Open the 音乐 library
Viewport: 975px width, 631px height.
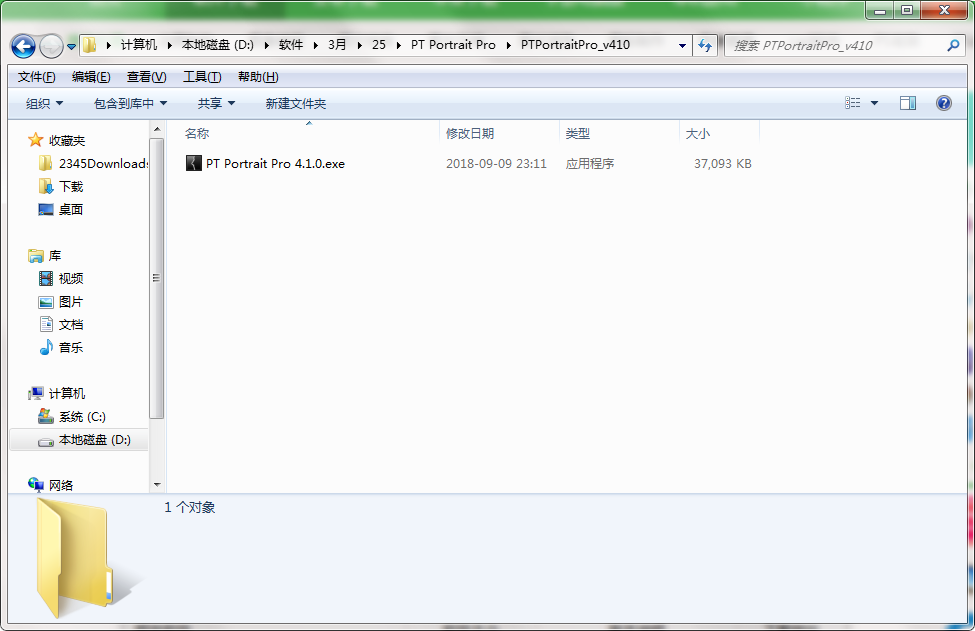pos(71,348)
